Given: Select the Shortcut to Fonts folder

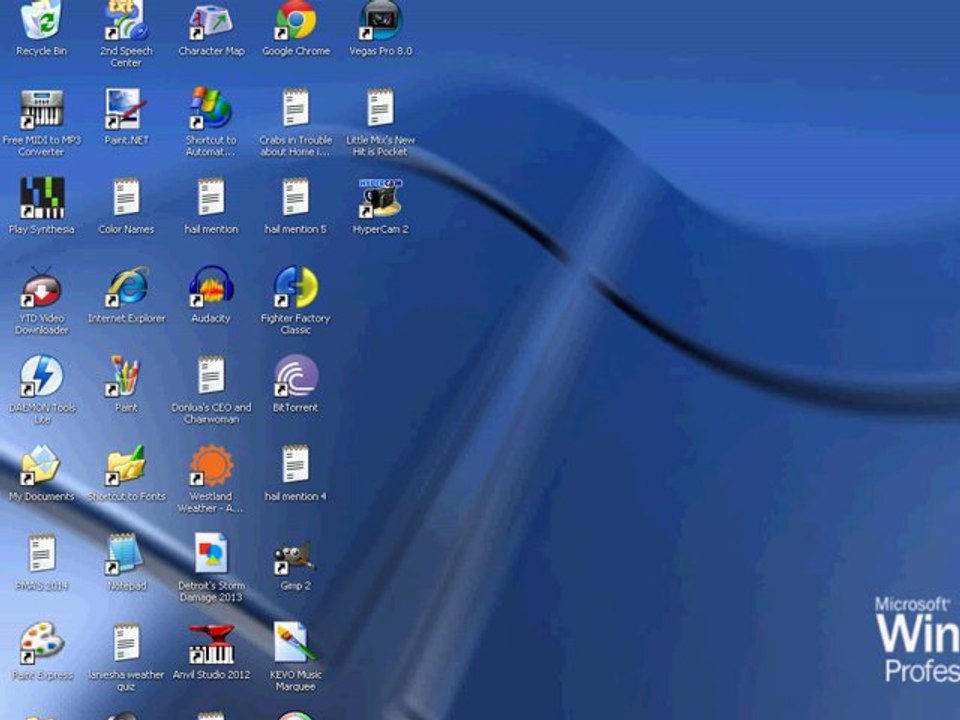Looking at the screenshot, I should (126, 465).
